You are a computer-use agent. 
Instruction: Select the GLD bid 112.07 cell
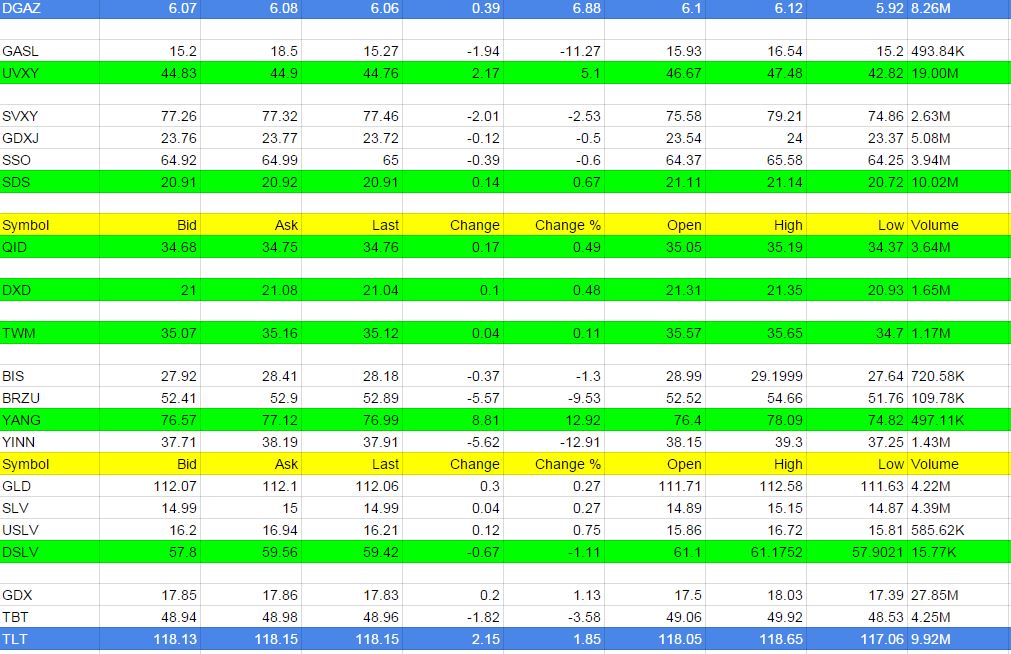click(x=150, y=486)
